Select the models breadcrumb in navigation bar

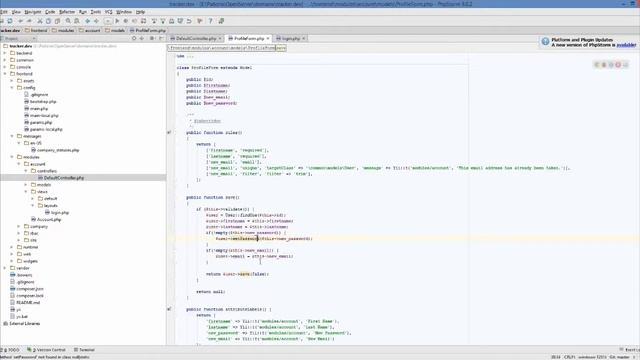tap(115, 30)
